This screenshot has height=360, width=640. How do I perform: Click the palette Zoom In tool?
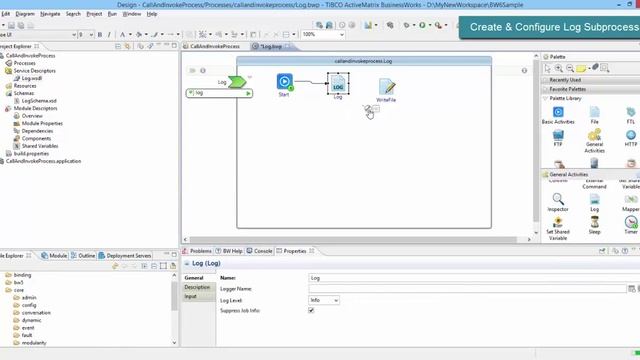559,69
